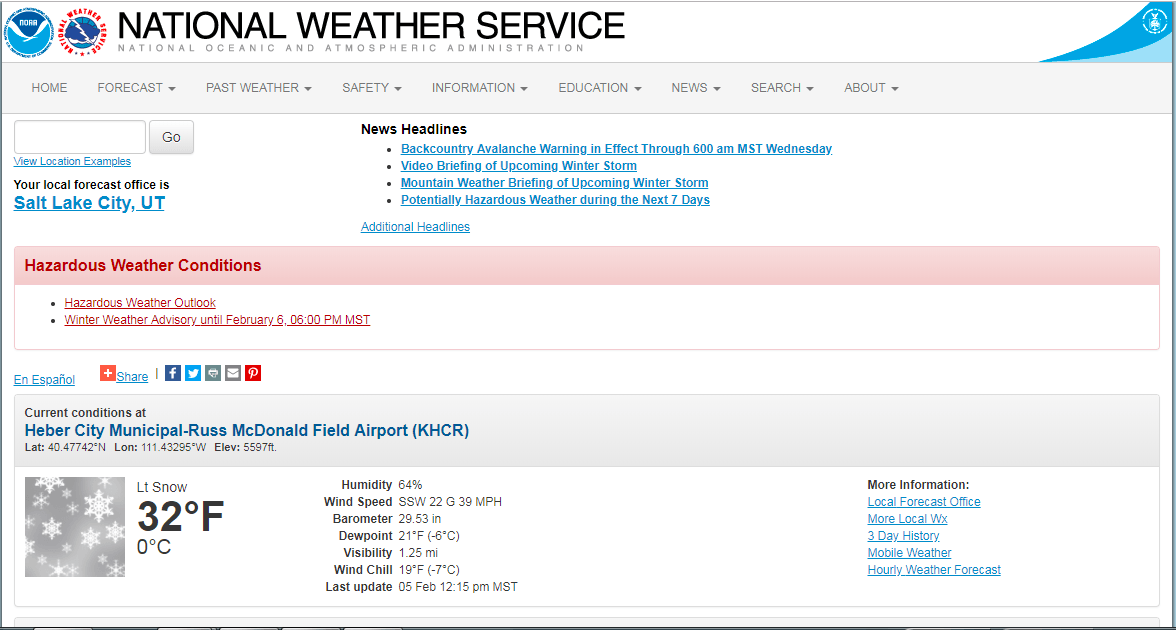1176x630 pixels.
Task: Pin page using Pinterest icon
Action: tap(253, 373)
